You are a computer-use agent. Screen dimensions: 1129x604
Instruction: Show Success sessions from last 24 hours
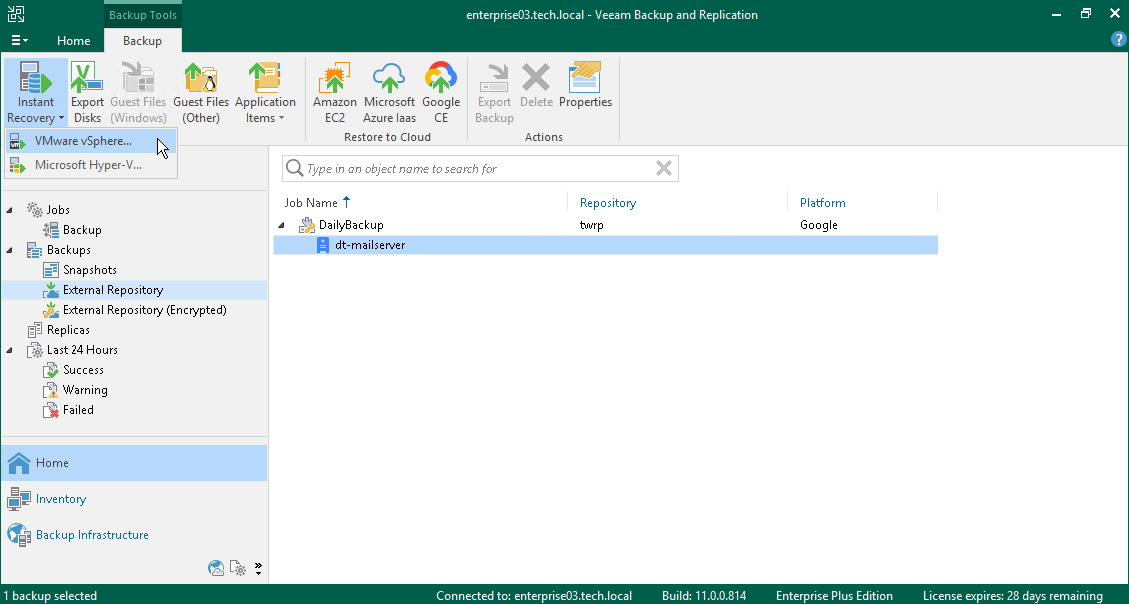(x=83, y=370)
